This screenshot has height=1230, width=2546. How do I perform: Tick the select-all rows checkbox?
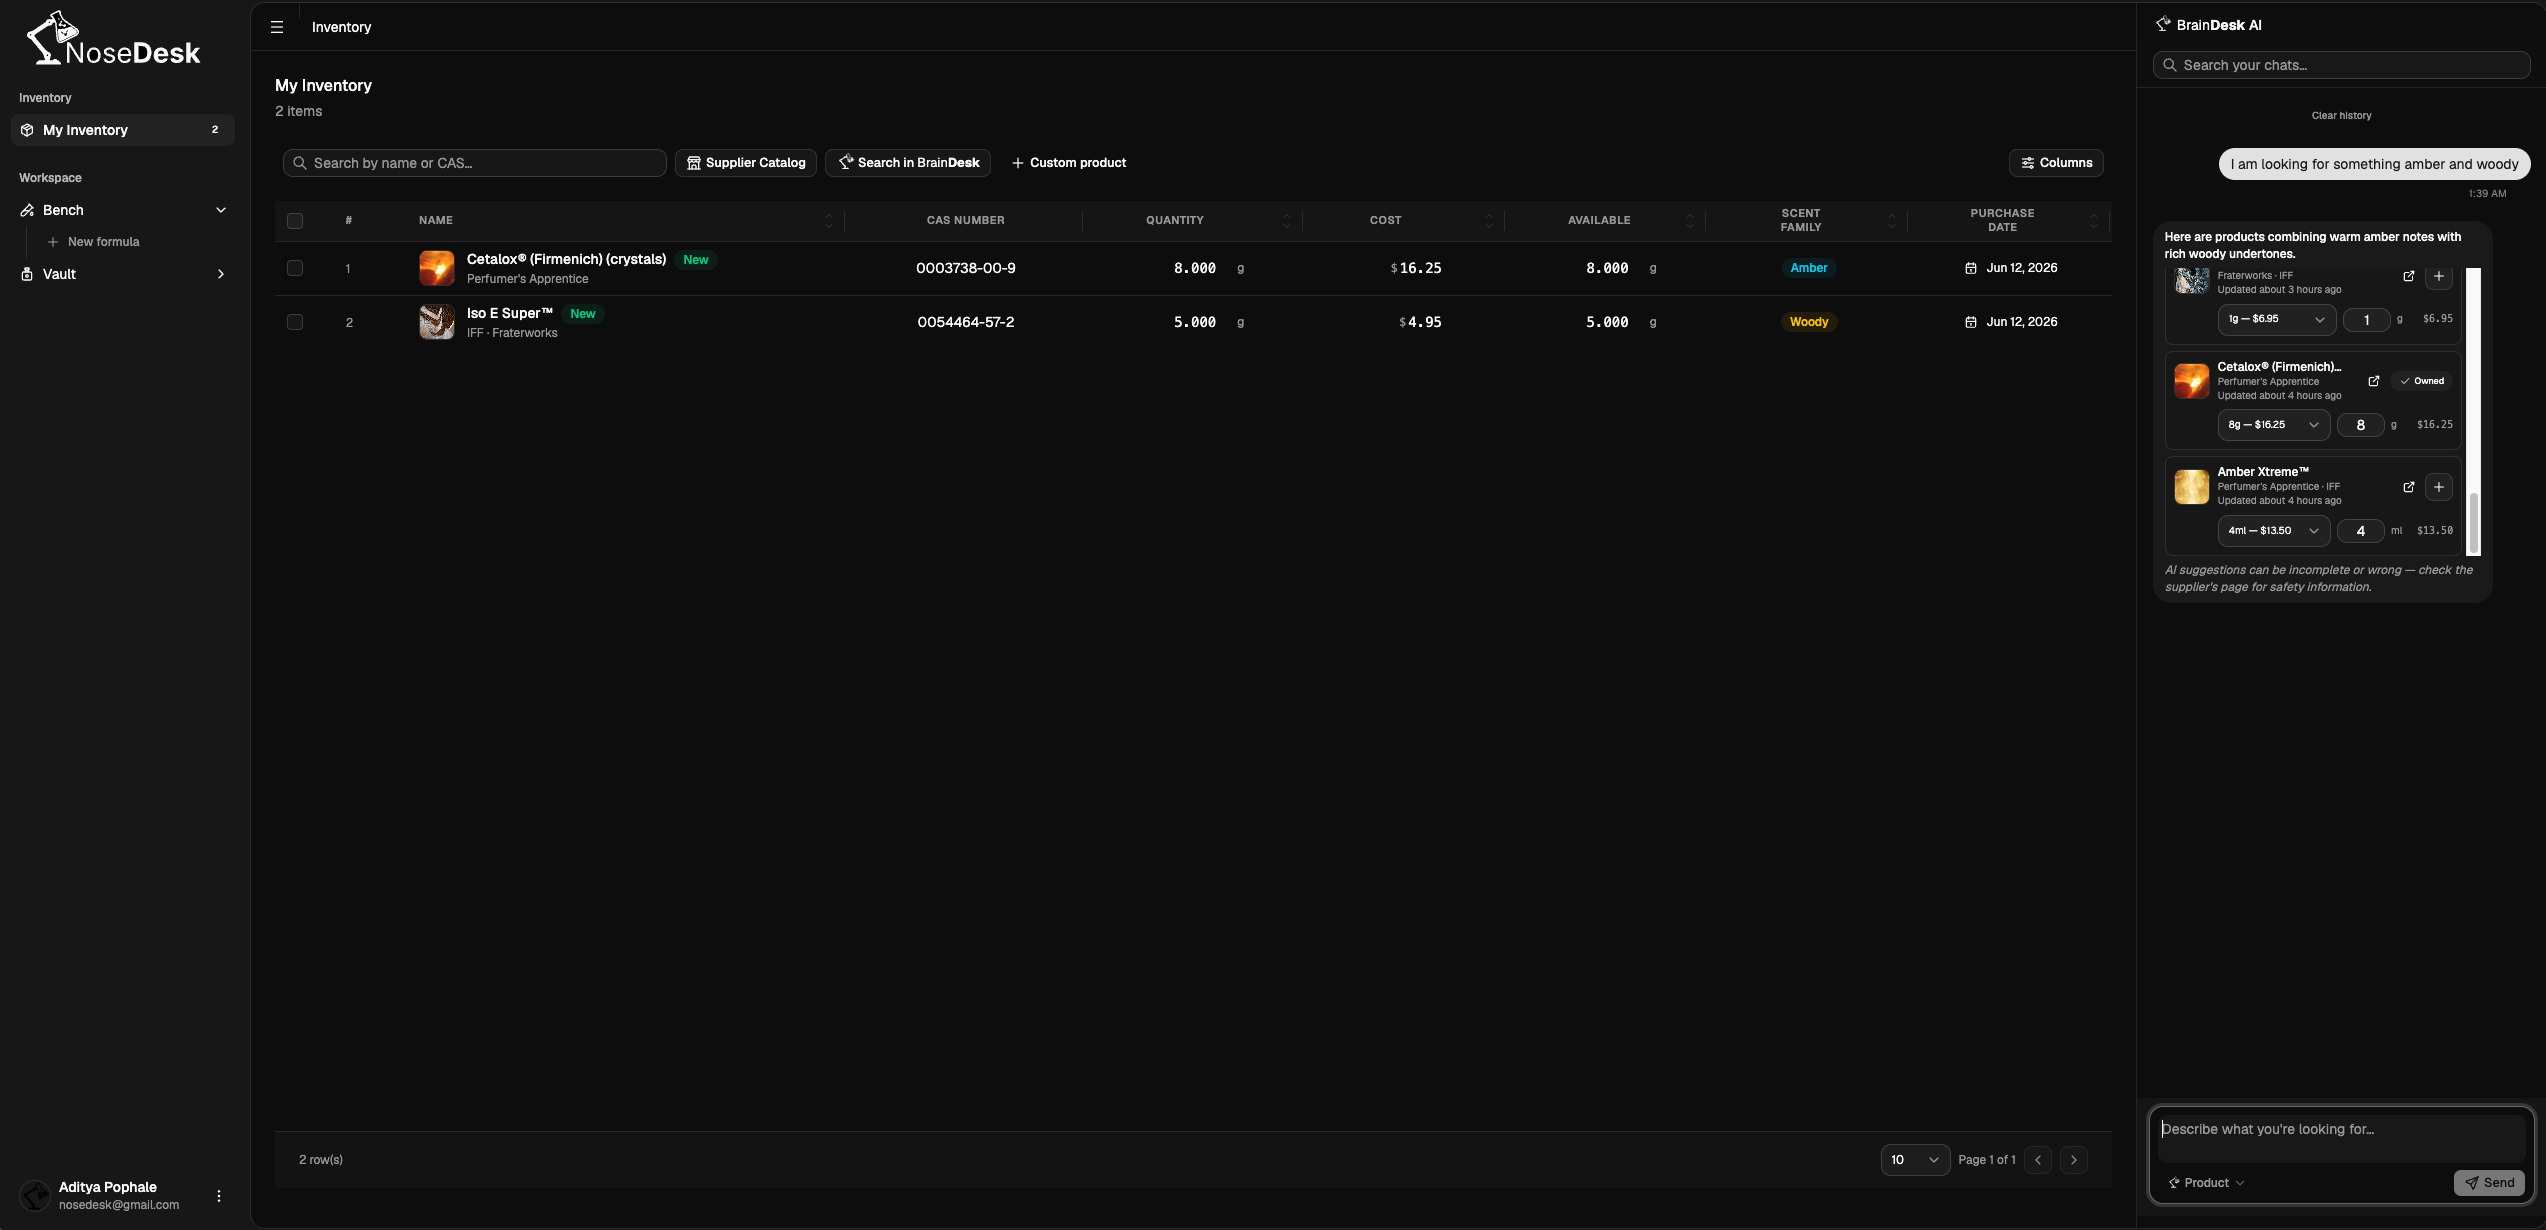[x=295, y=221]
